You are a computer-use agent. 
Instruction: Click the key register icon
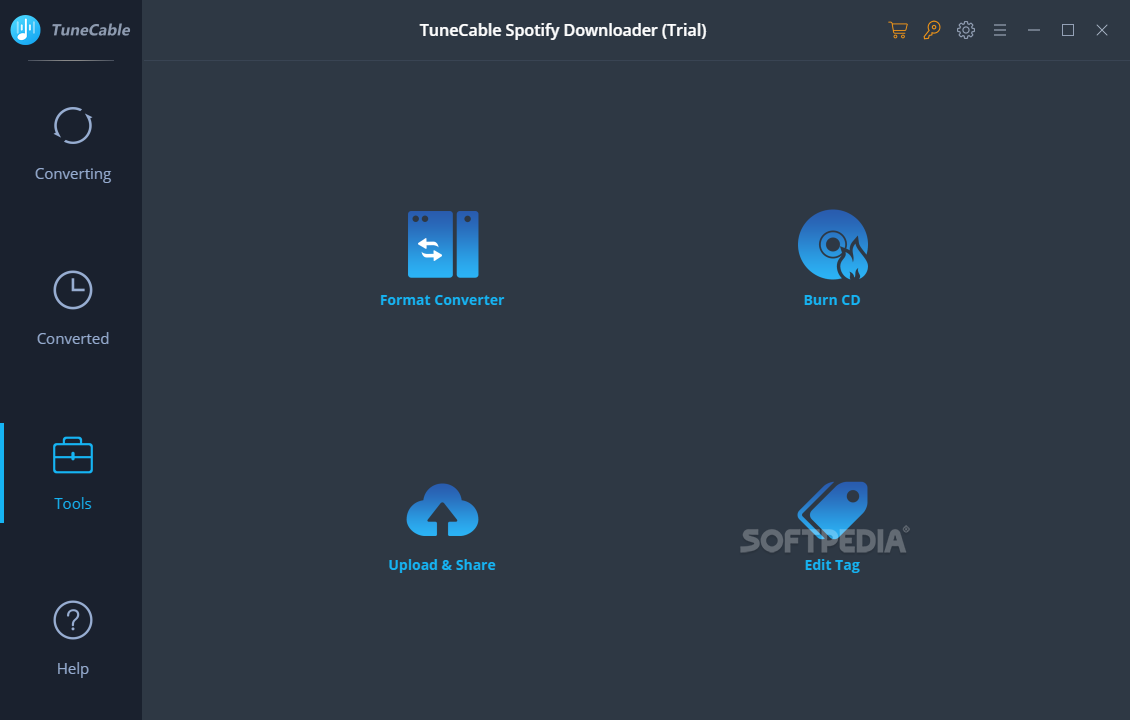[932, 30]
